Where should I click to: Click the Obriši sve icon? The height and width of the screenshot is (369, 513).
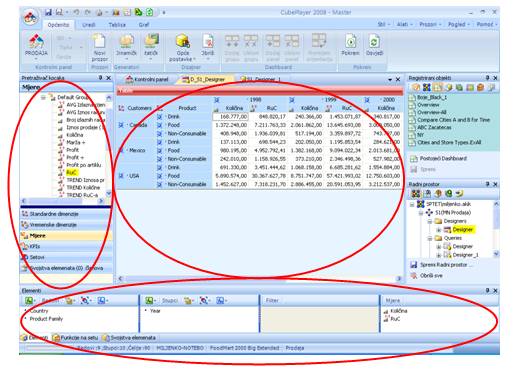(414, 276)
